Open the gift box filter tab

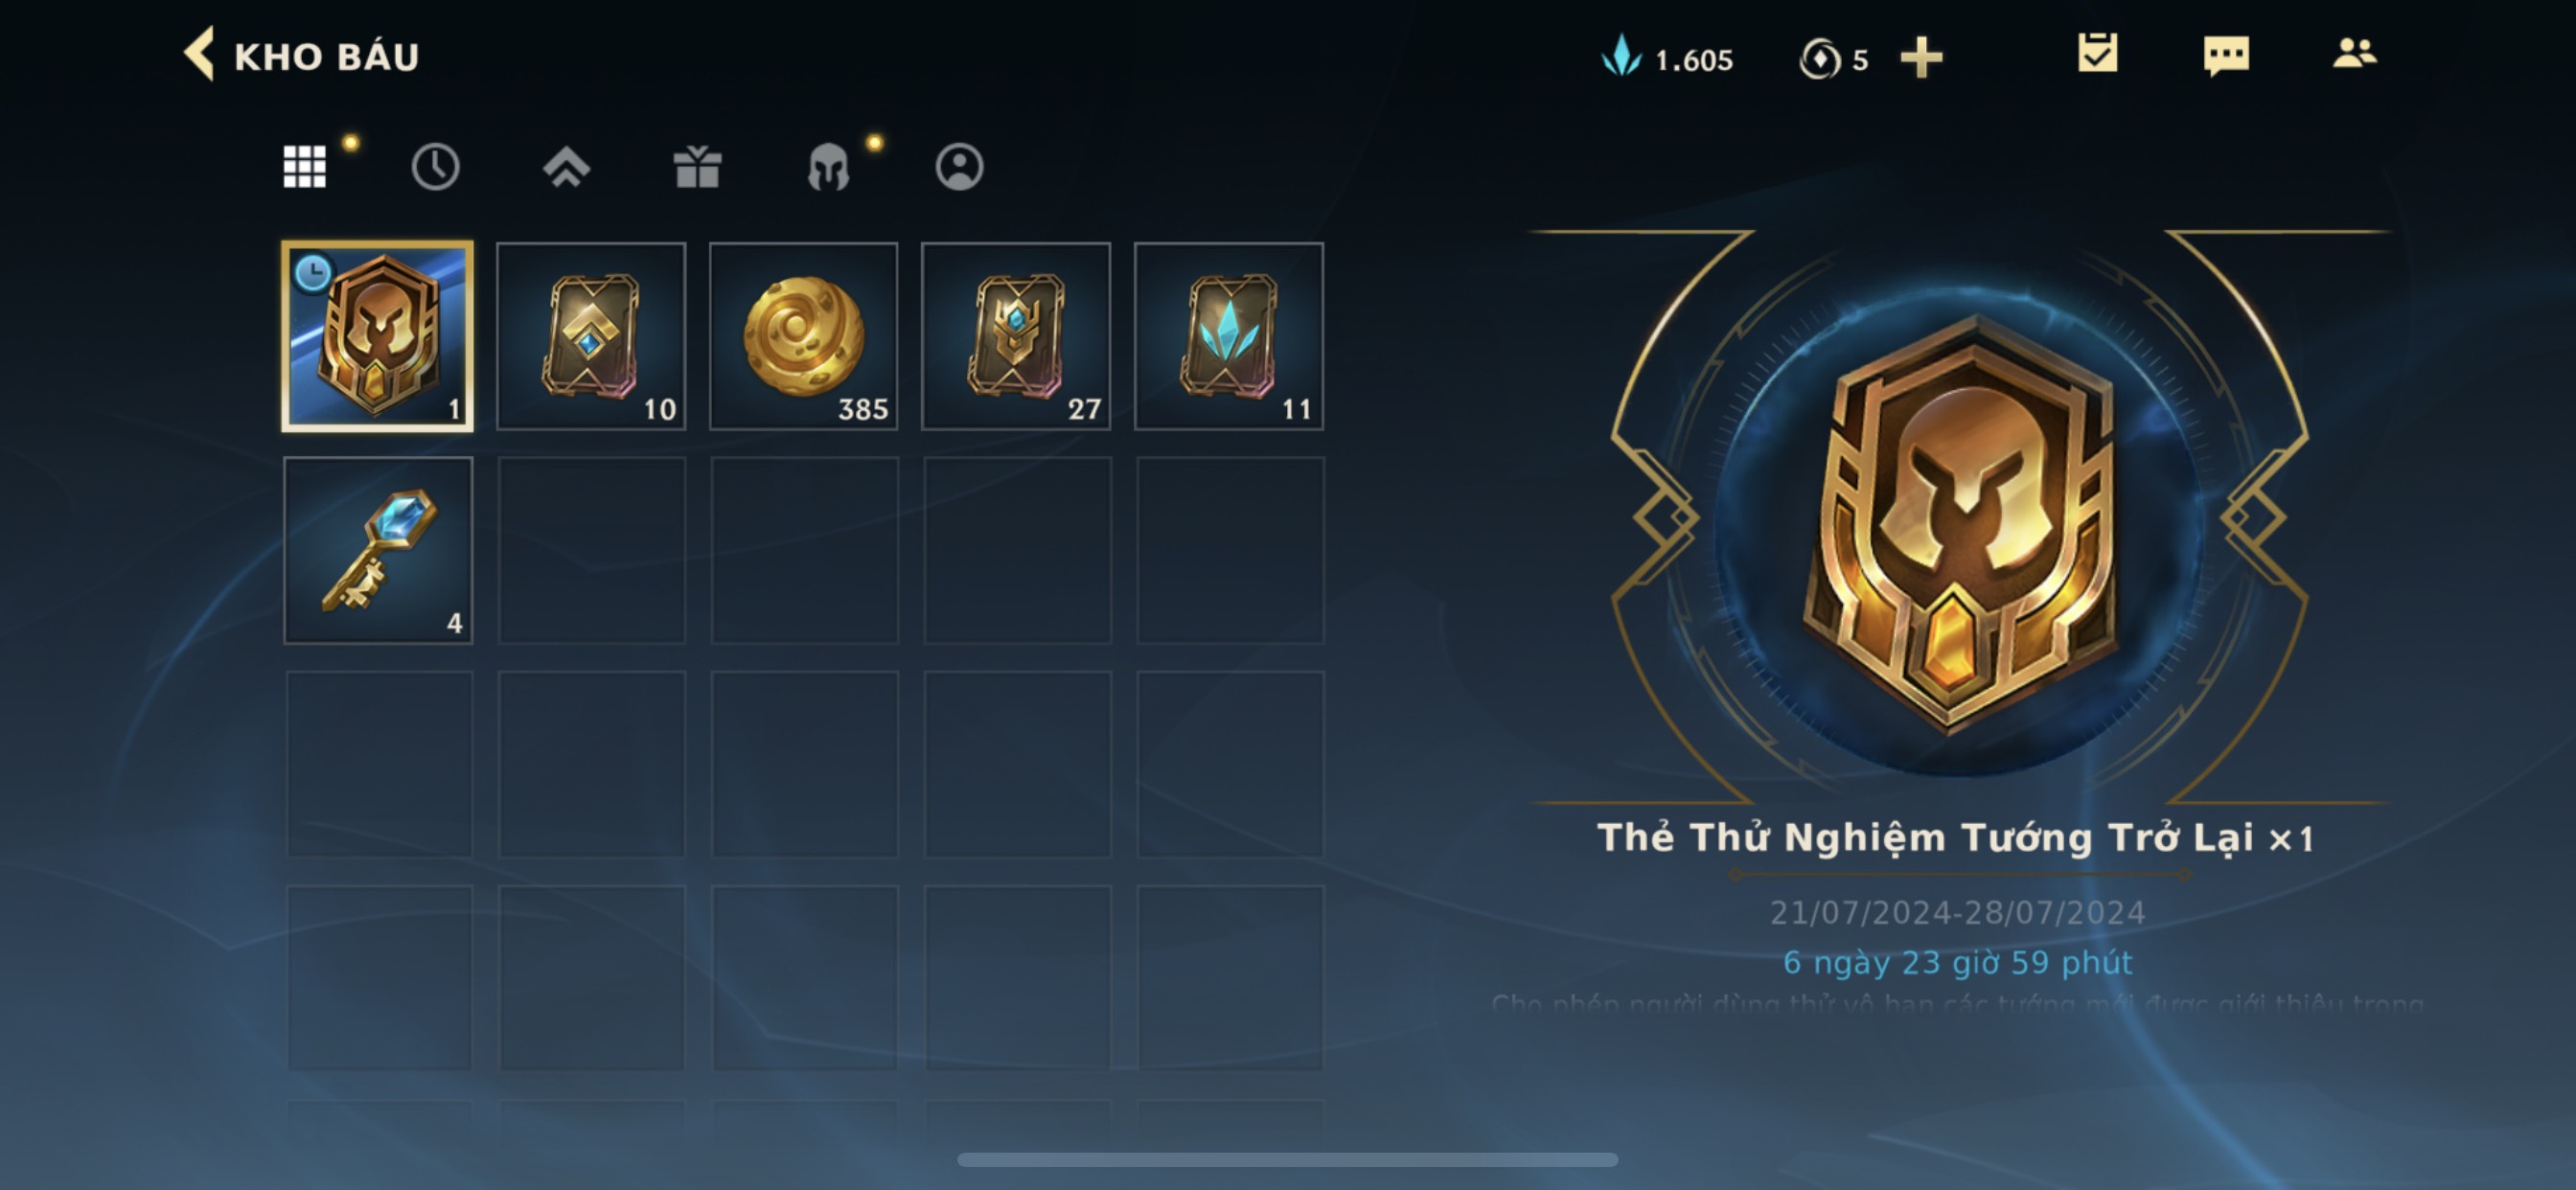click(x=697, y=166)
